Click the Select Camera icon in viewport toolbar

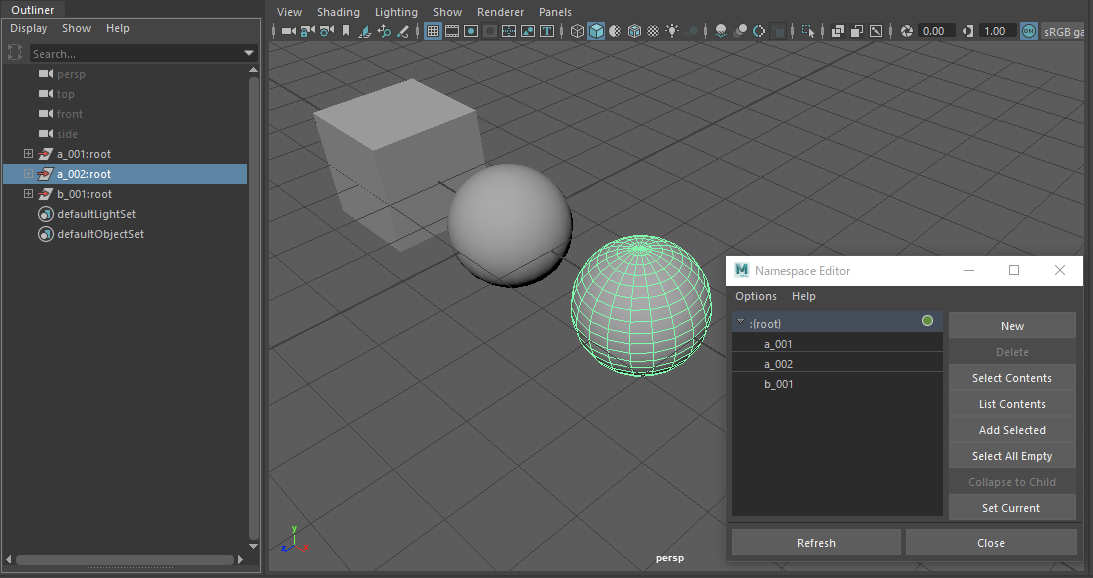click(x=289, y=31)
